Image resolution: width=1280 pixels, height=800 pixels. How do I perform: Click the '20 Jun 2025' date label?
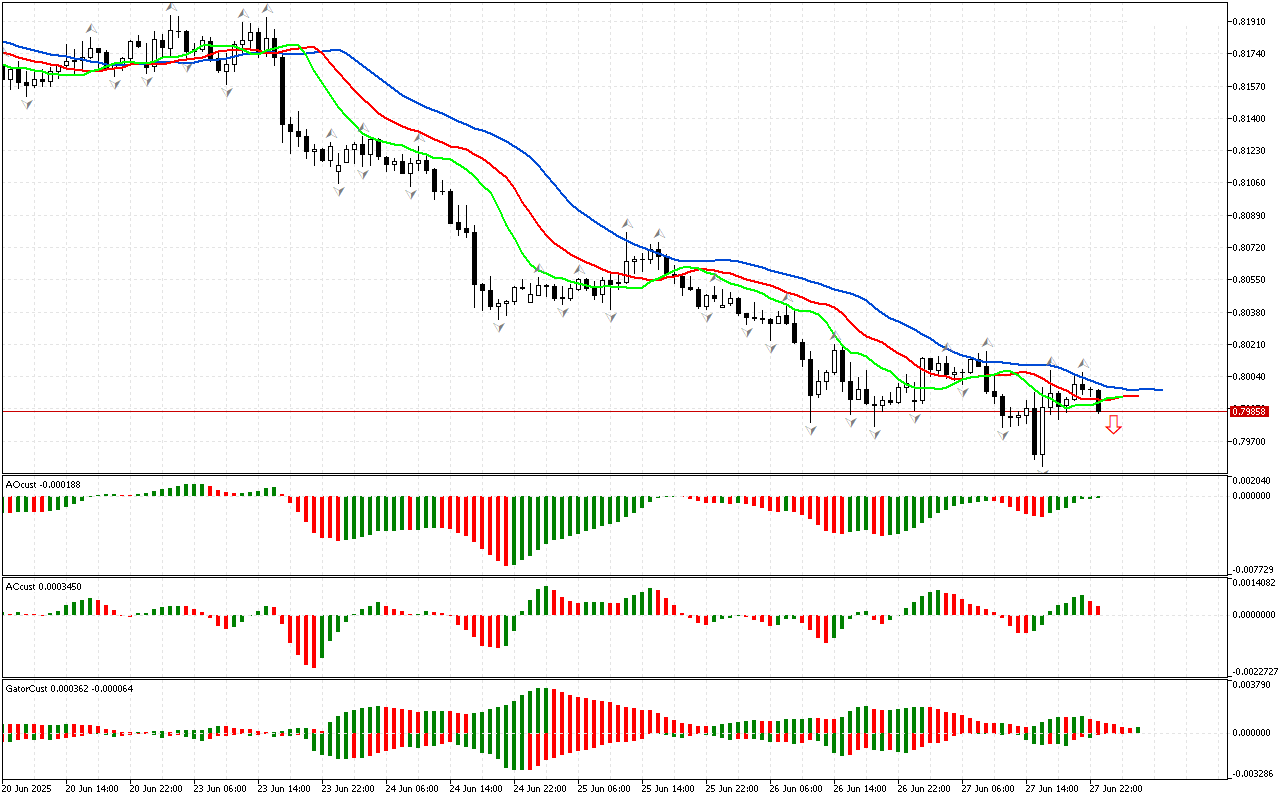coord(28,788)
